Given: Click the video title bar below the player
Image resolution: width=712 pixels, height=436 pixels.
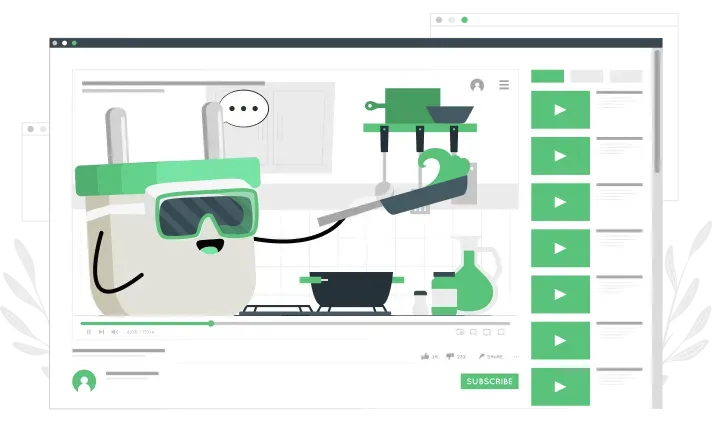Looking at the screenshot, I should point(119,351).
